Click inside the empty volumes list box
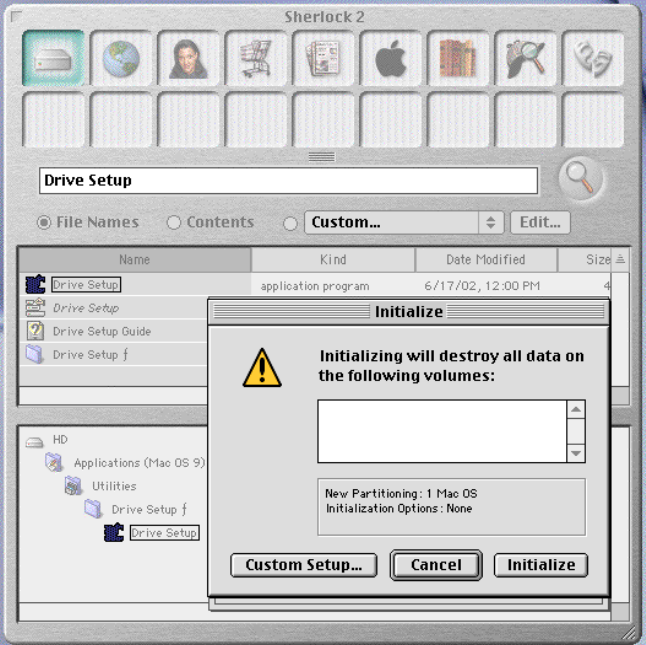 (x=442, y=431)
